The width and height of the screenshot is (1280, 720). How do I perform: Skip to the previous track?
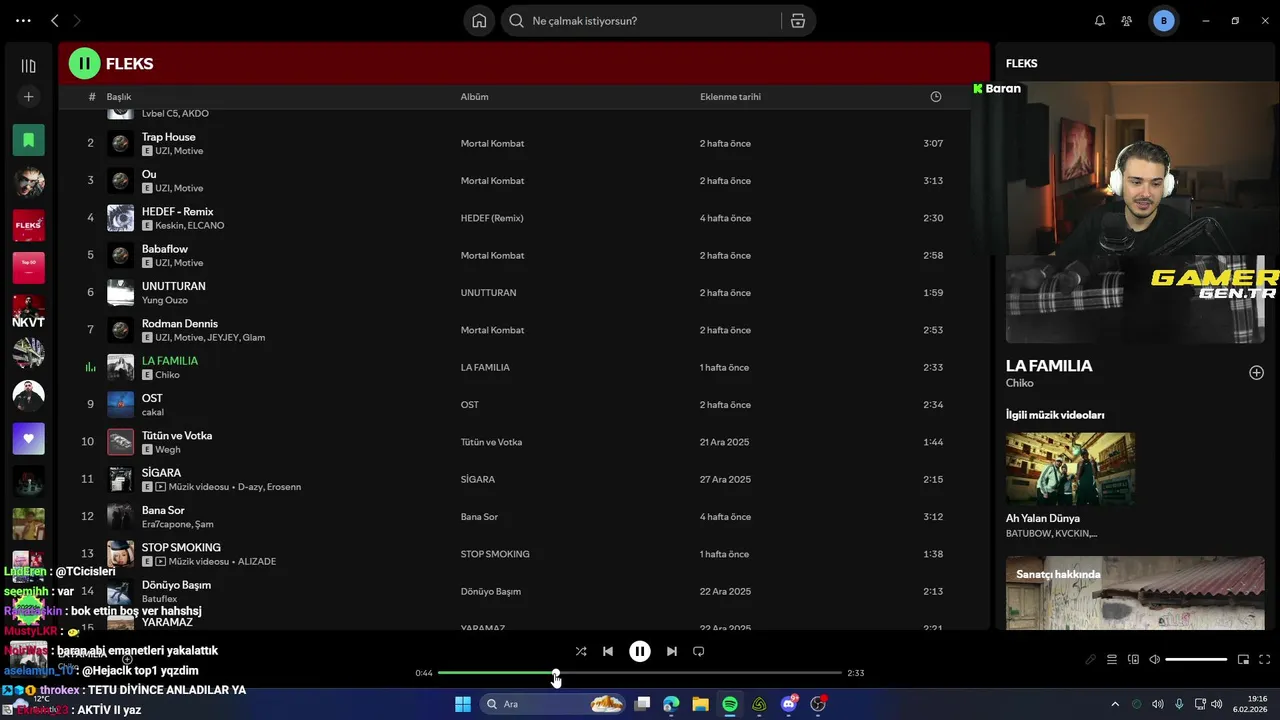coord(608,651)
